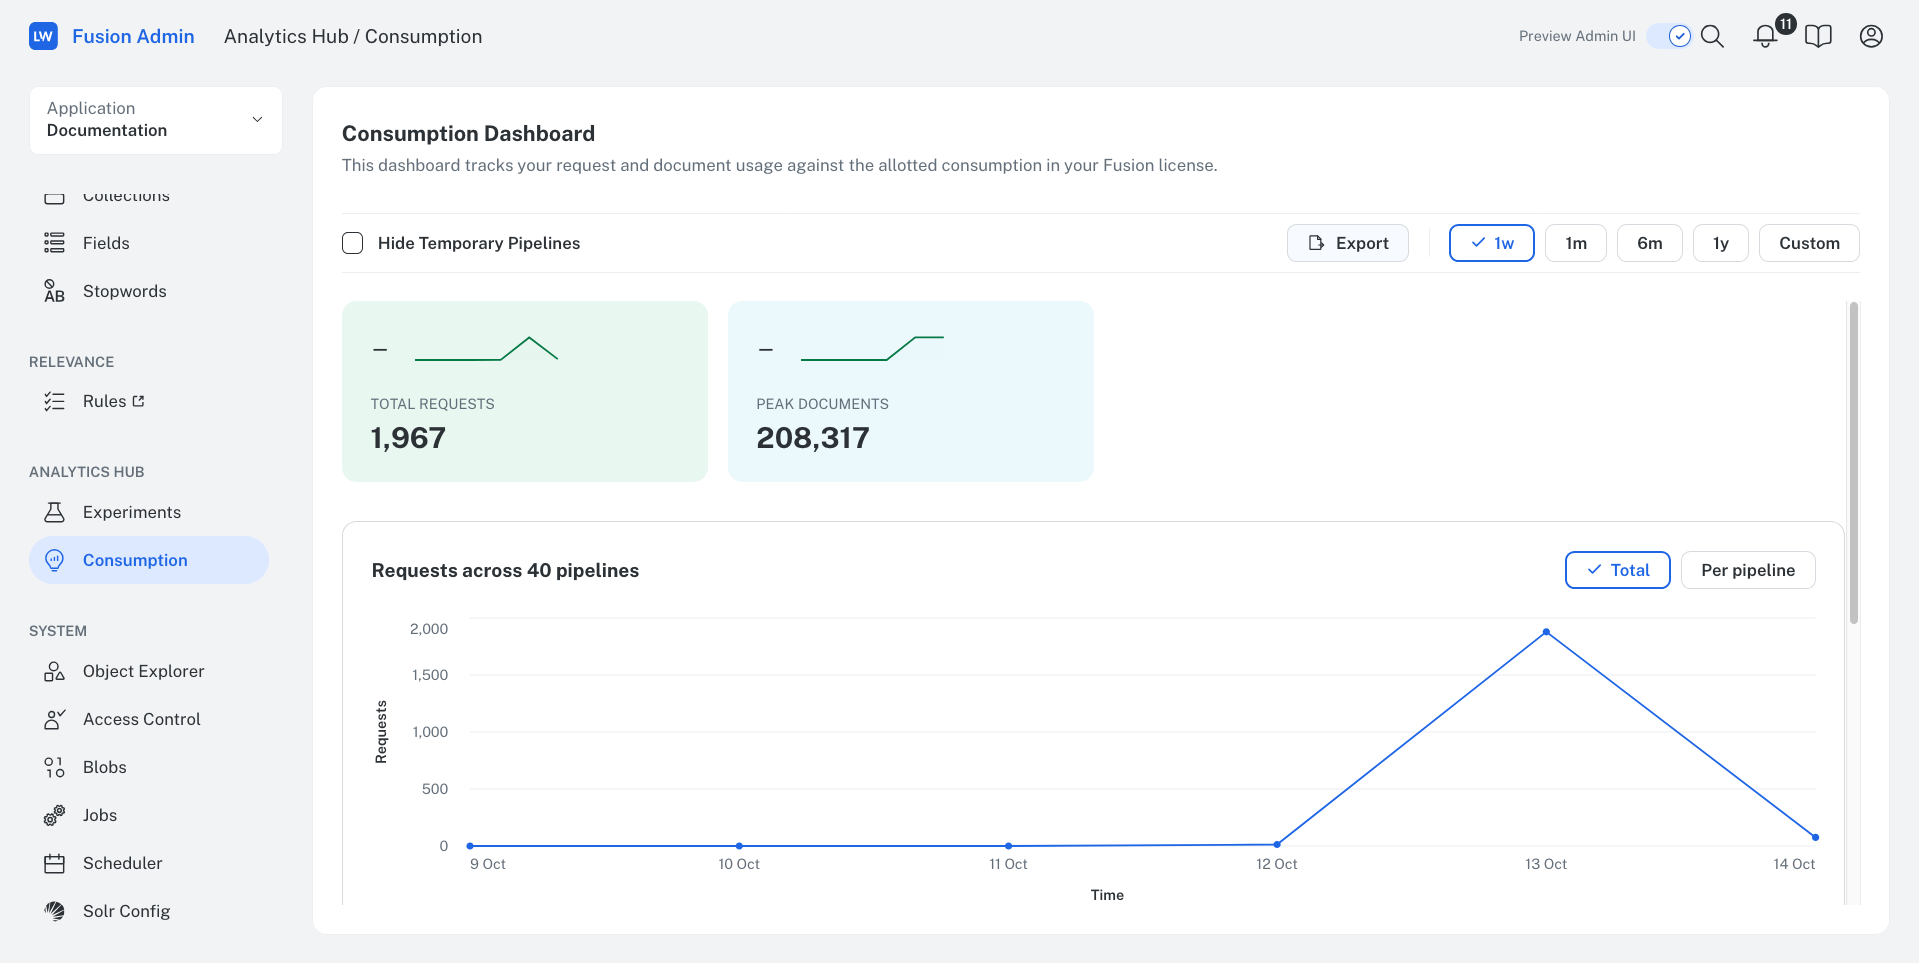
Task: Open the user account profile icon
Action: (1871, 36)
